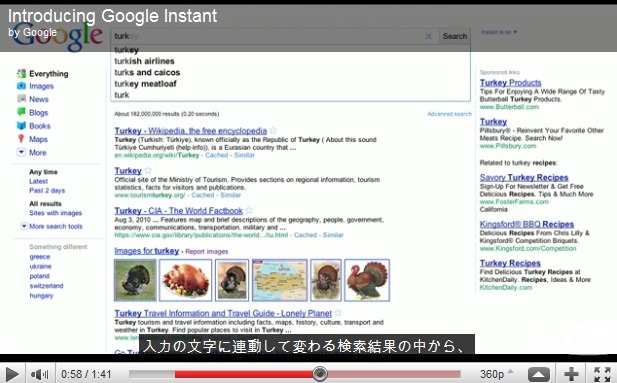Open the 'Instant is on' dropdown
Viewport: 617px width, 383px height.
499,32
